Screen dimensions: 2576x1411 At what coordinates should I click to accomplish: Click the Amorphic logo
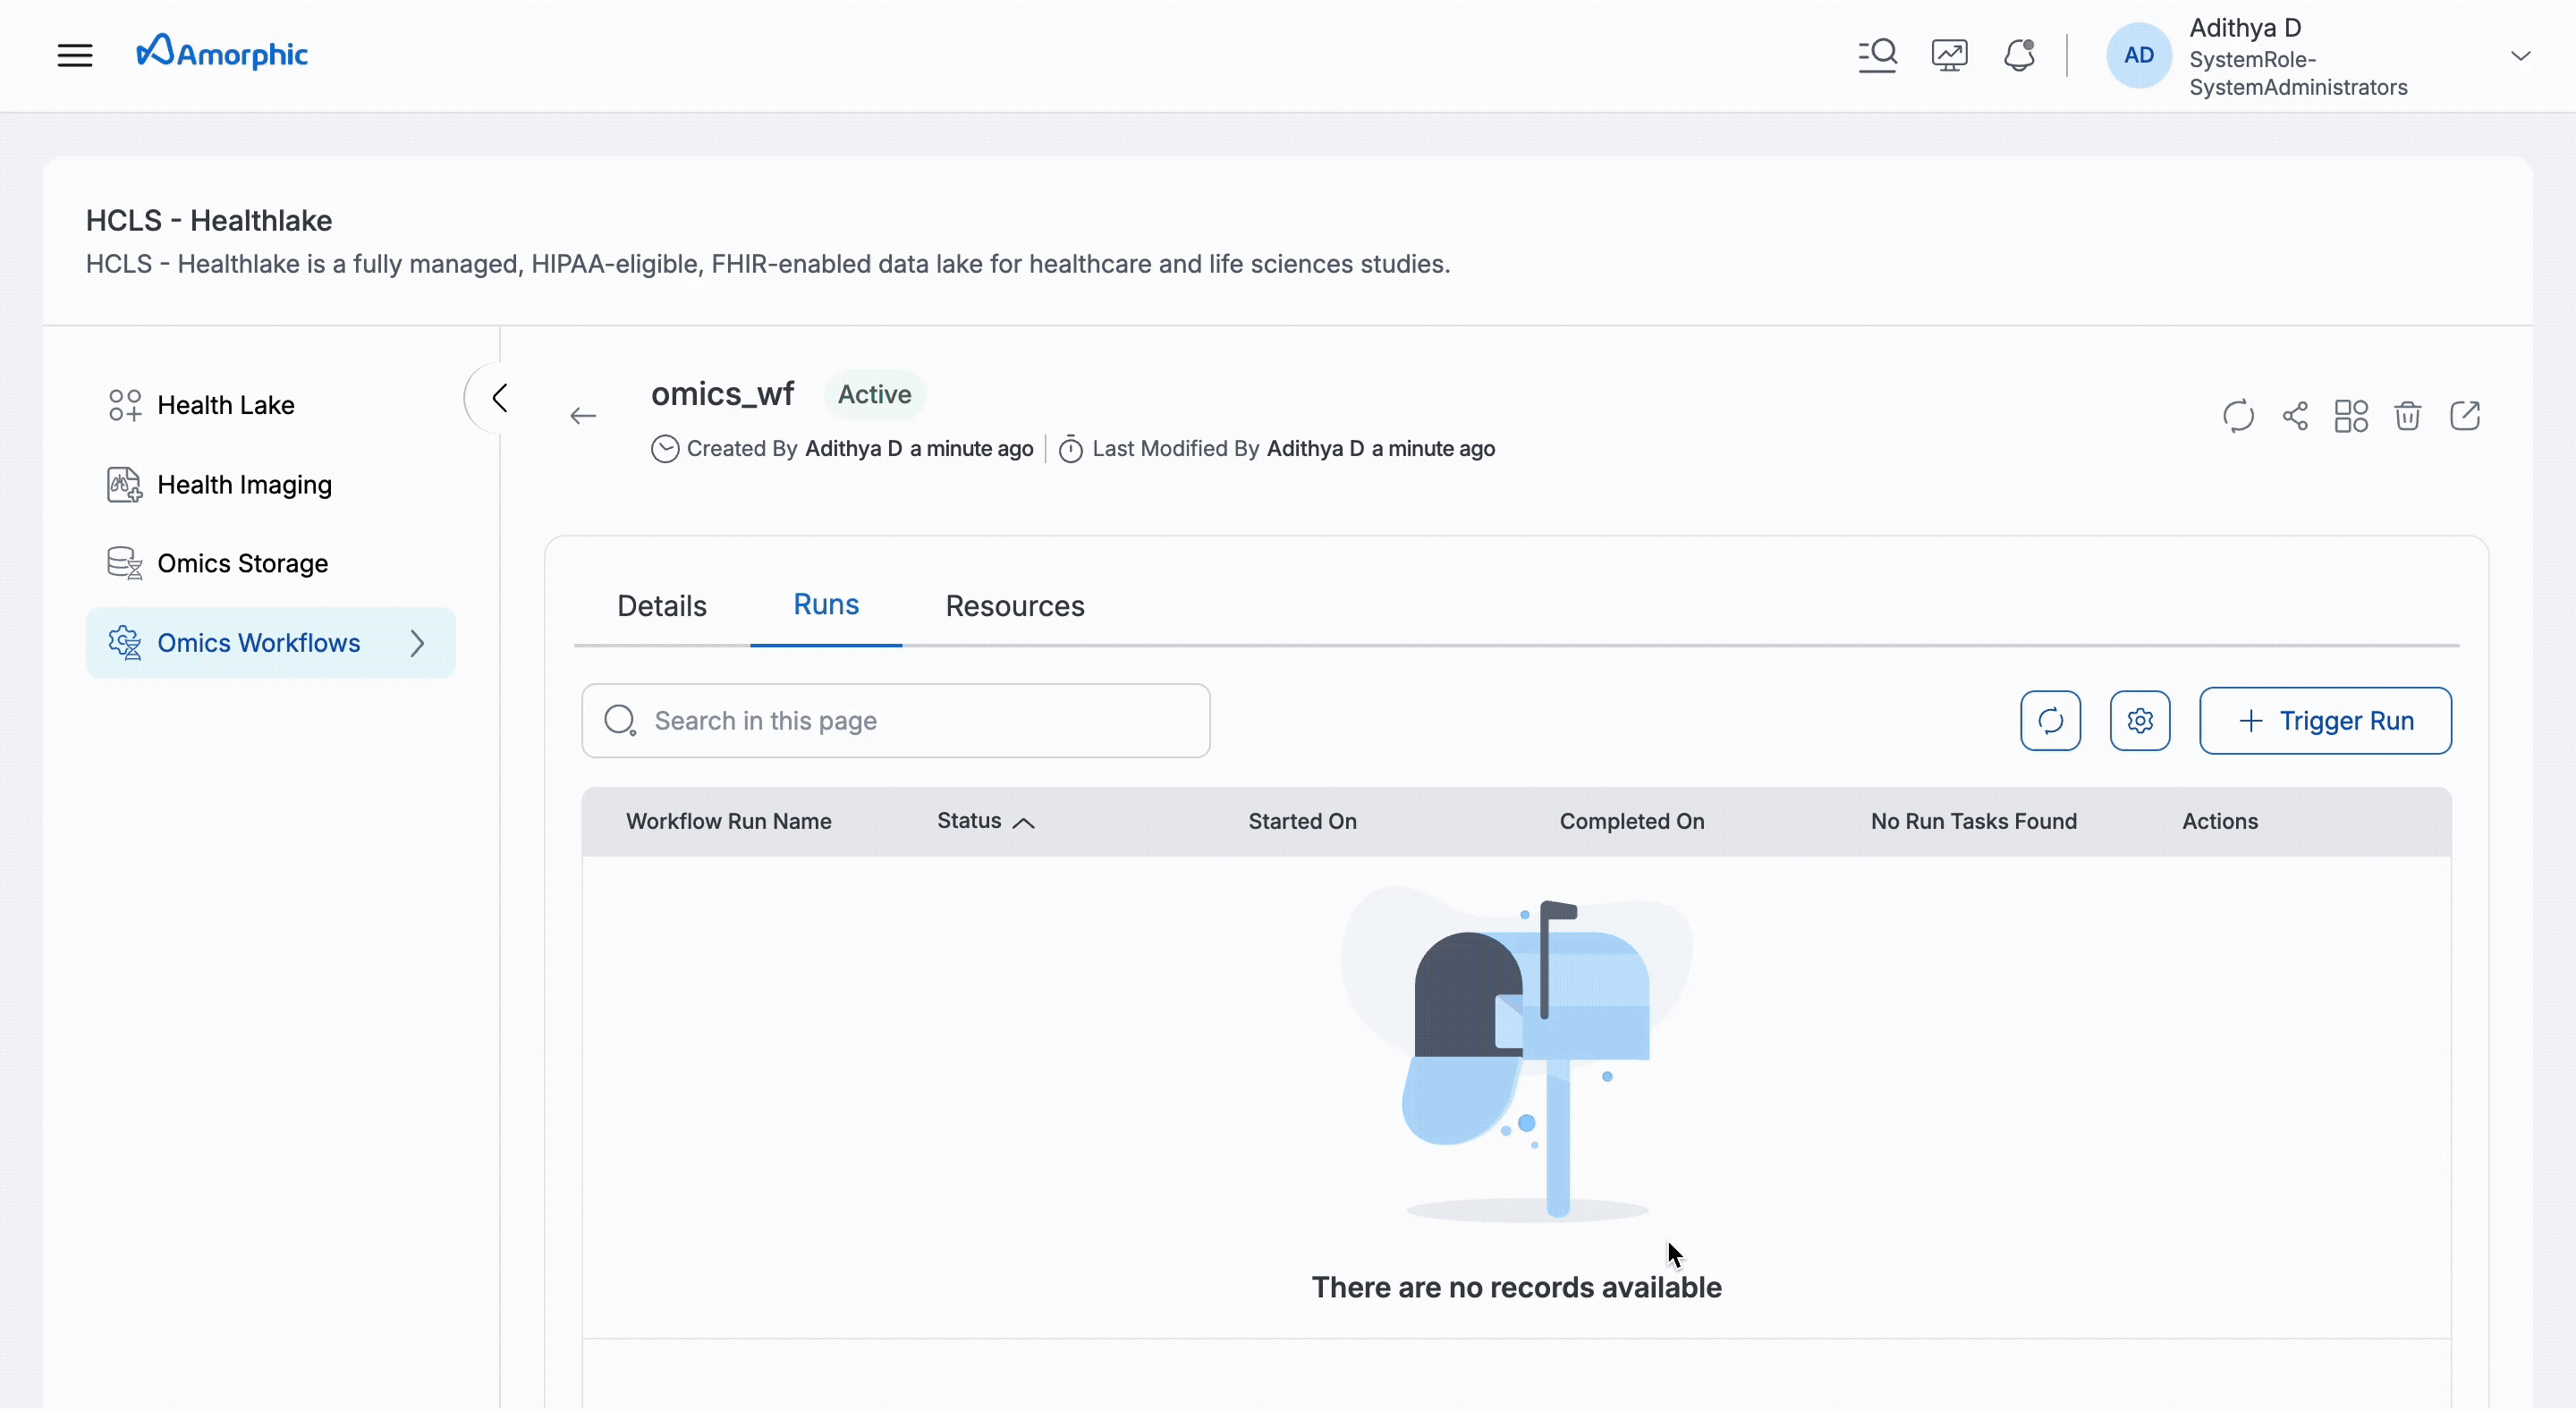222,51
